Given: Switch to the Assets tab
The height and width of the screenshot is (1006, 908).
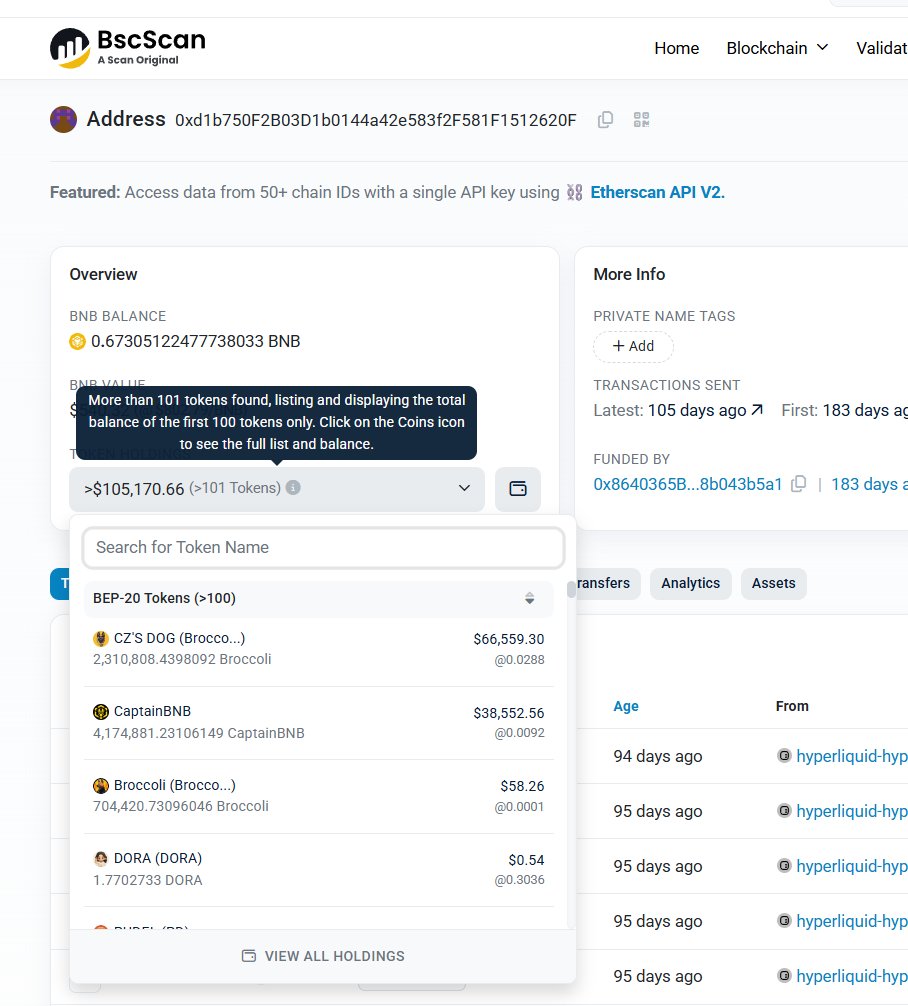Looking at the screenshot, I should (773, 583).
